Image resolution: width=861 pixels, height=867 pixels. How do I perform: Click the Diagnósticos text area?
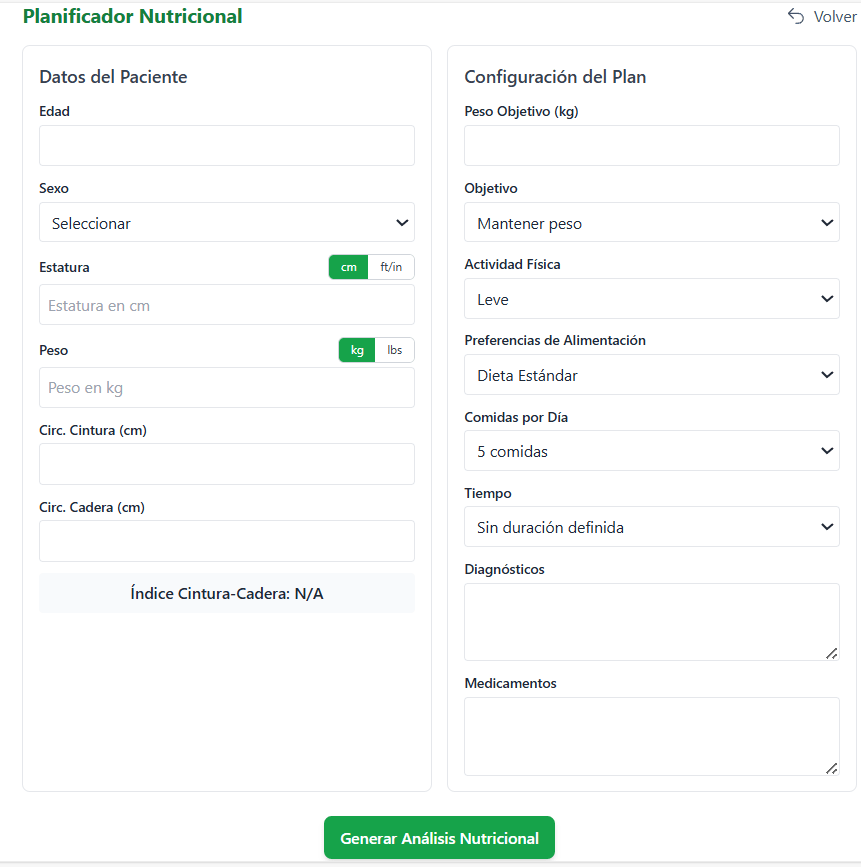click(652, 622)
